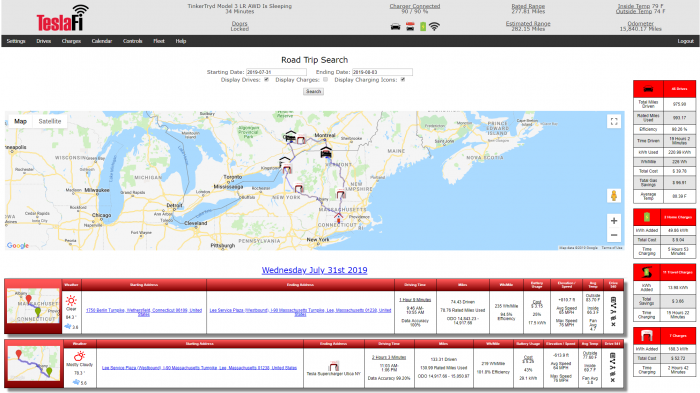Image resolution: width=700 pixels, height=393 pixels.
Task: Click the Wi-Fi signal icon in header
Action: (x=434, y=27)
